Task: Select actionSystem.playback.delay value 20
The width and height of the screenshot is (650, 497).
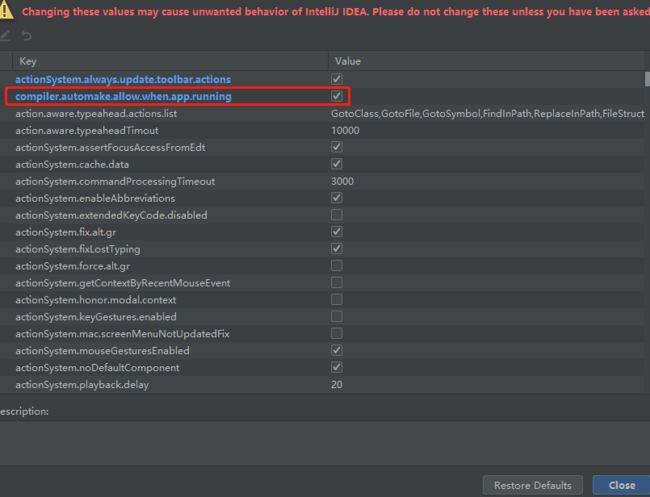Action: 337,385
